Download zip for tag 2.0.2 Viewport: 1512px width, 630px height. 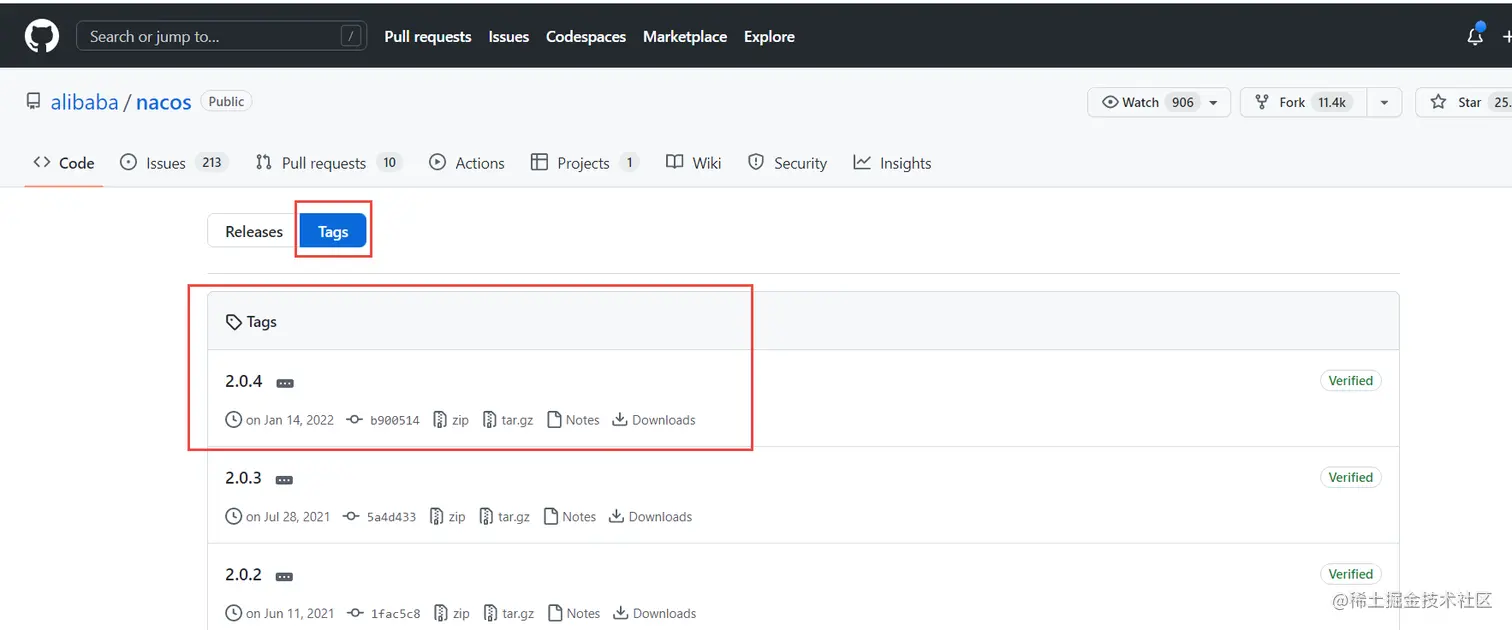[451, 614]
